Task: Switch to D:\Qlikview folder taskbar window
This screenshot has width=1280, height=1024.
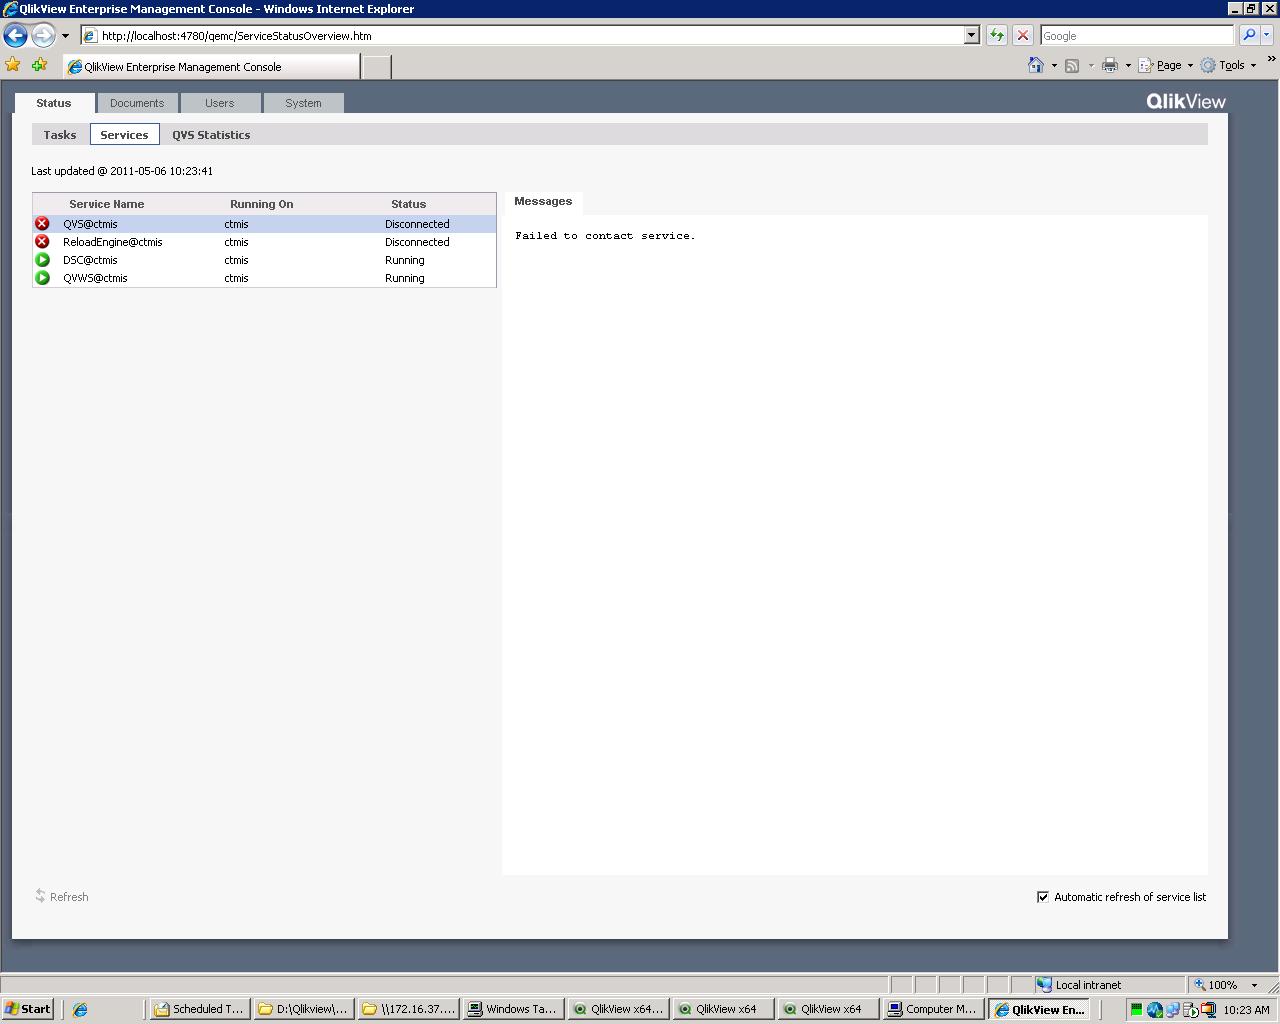Action: [x=304, y=1009]
